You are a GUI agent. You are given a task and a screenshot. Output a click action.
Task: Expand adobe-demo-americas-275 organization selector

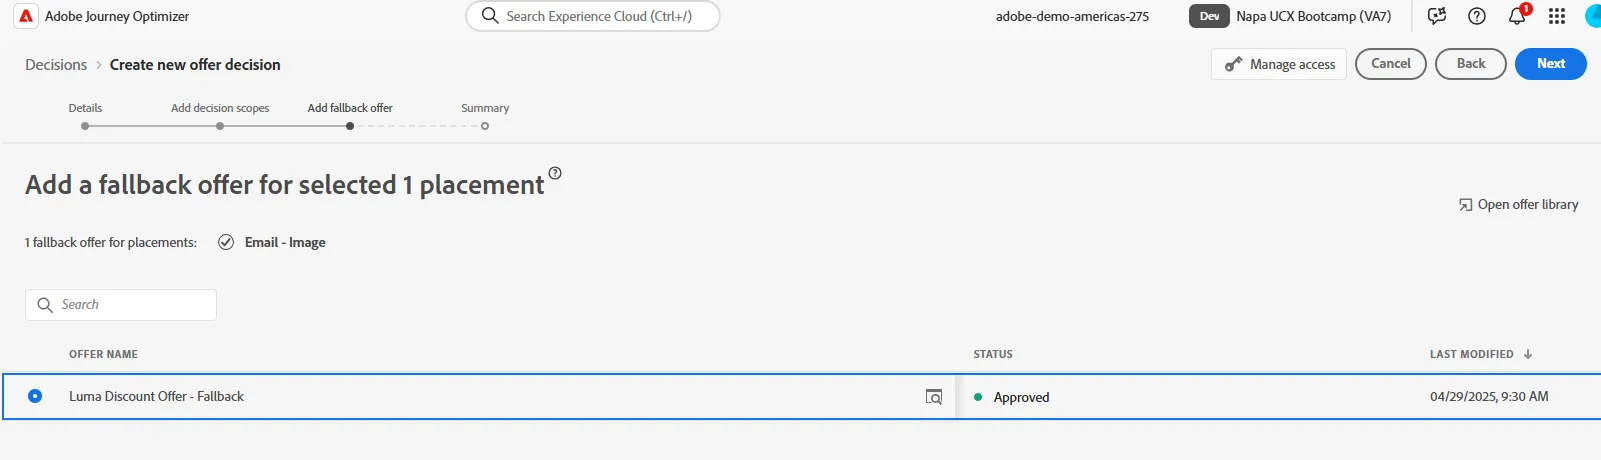pyautogui.click(x=1072, y=16)
